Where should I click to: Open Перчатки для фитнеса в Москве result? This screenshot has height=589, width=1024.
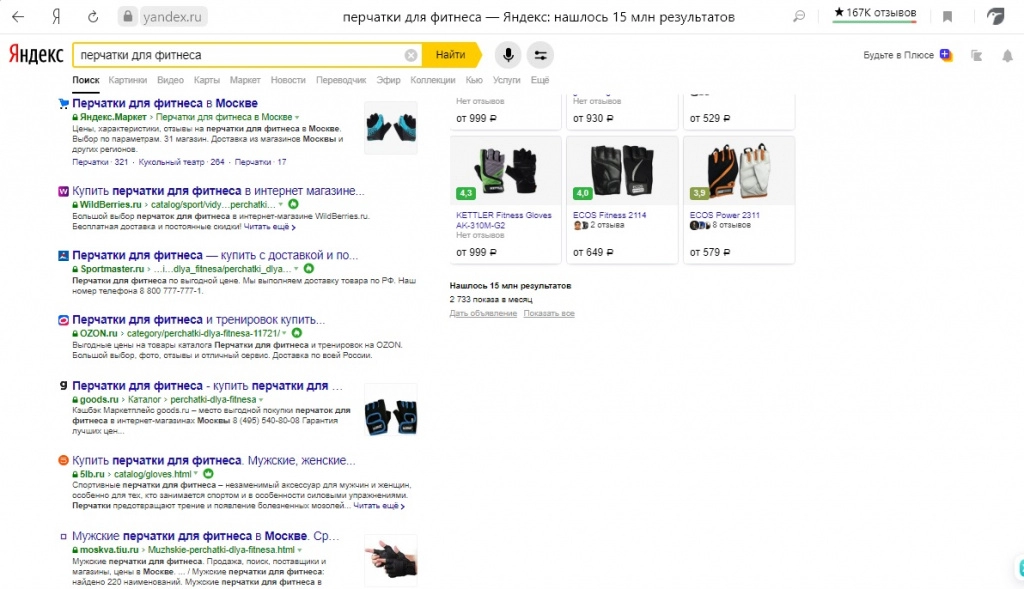[165, 103]
